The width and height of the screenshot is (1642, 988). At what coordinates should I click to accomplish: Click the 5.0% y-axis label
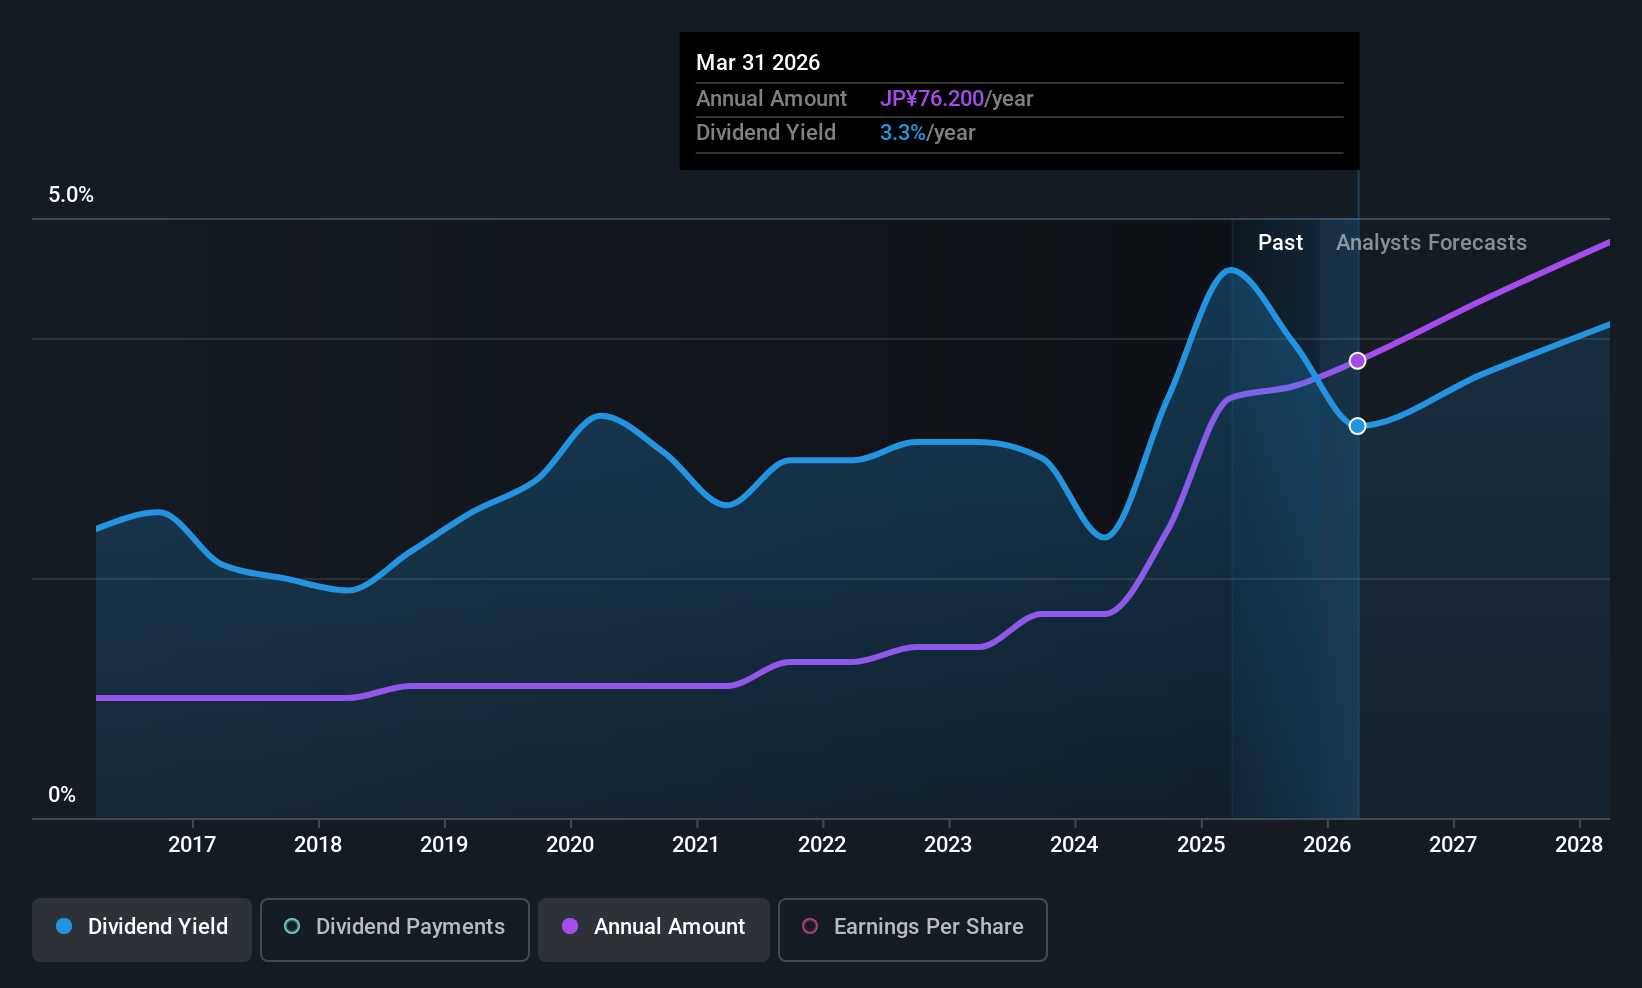point(71,195)
